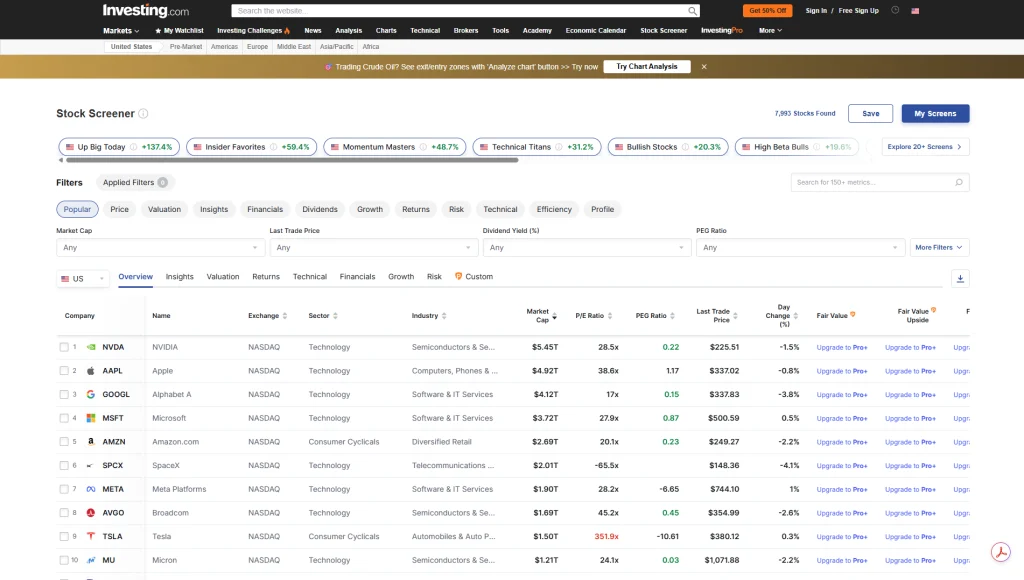Check the box for GOOGL row
1024x580 pixels.
pyautogui.click(x=64, y=395)
